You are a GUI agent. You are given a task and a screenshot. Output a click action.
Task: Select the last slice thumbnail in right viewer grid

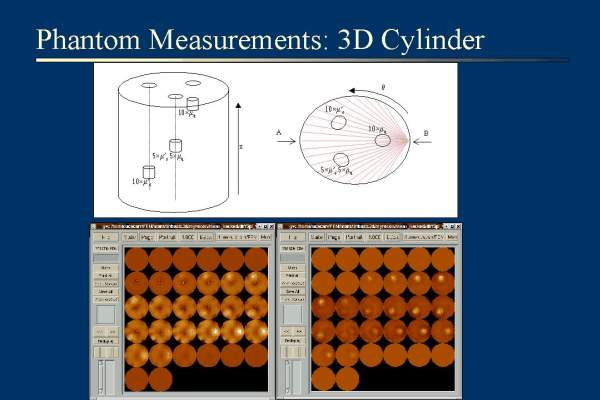coord(348,378)
